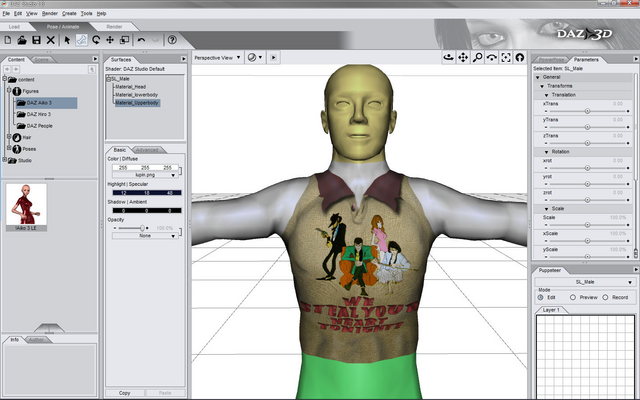Open the Opacity map None dropdown

145,236
